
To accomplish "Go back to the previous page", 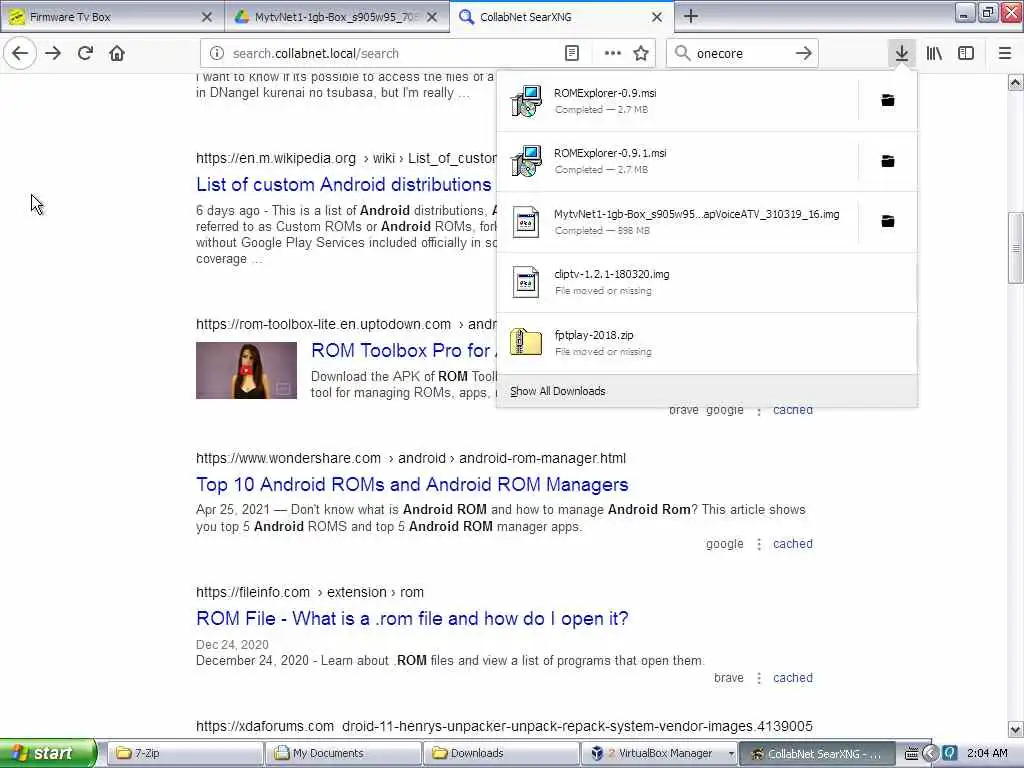I will click(20, 53).
